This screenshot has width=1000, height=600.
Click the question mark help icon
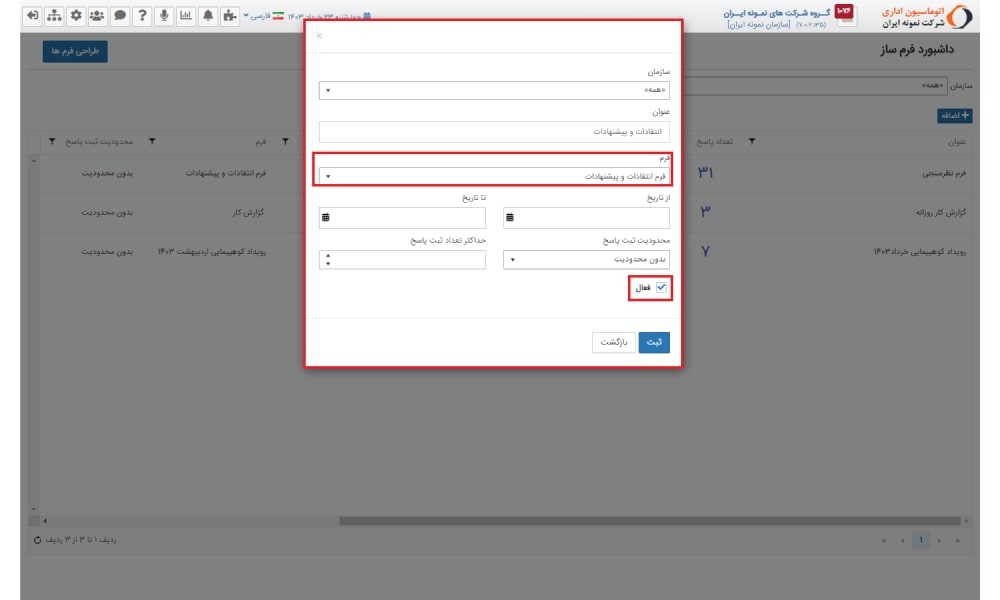[x=142, y=16]
